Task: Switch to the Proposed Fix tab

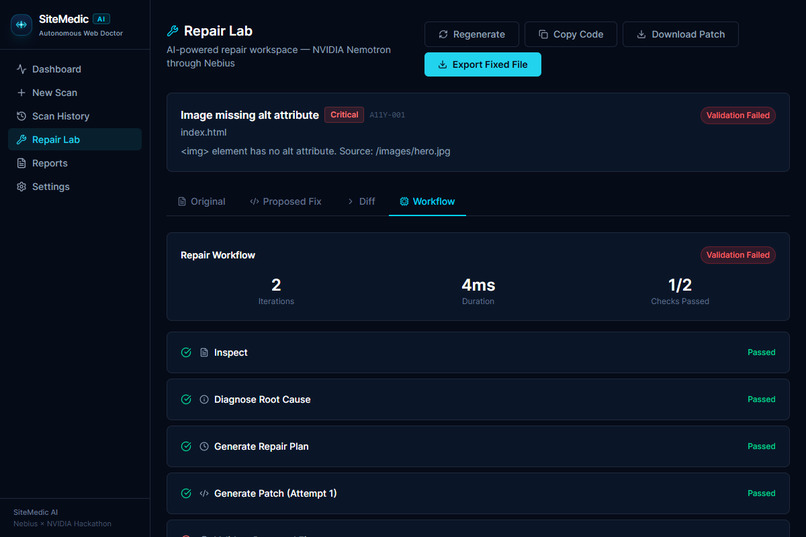Action: (x=286, y=201)
